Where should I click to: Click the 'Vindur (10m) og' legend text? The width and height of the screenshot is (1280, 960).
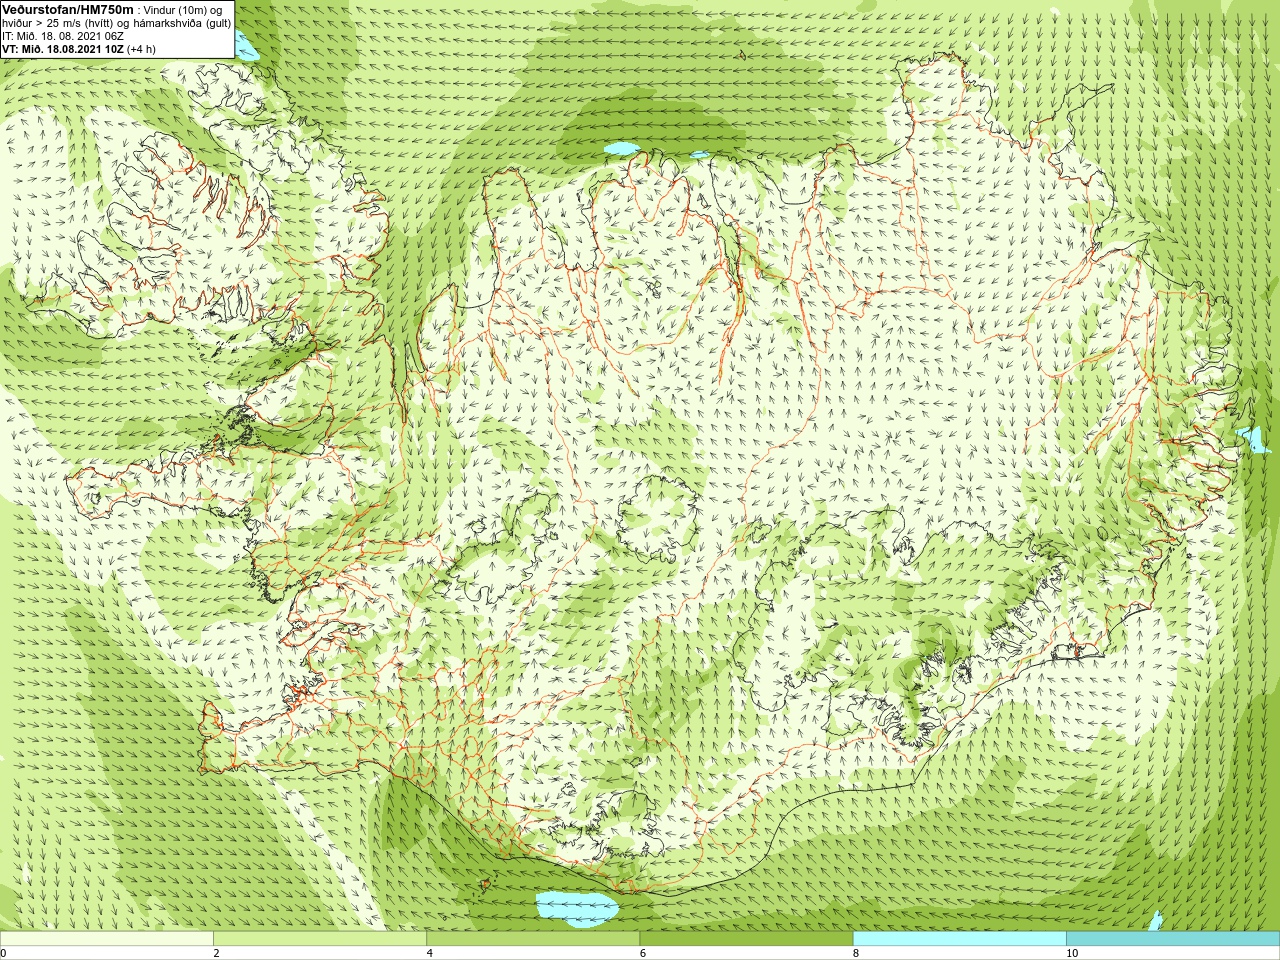click(x=183, y=10)
